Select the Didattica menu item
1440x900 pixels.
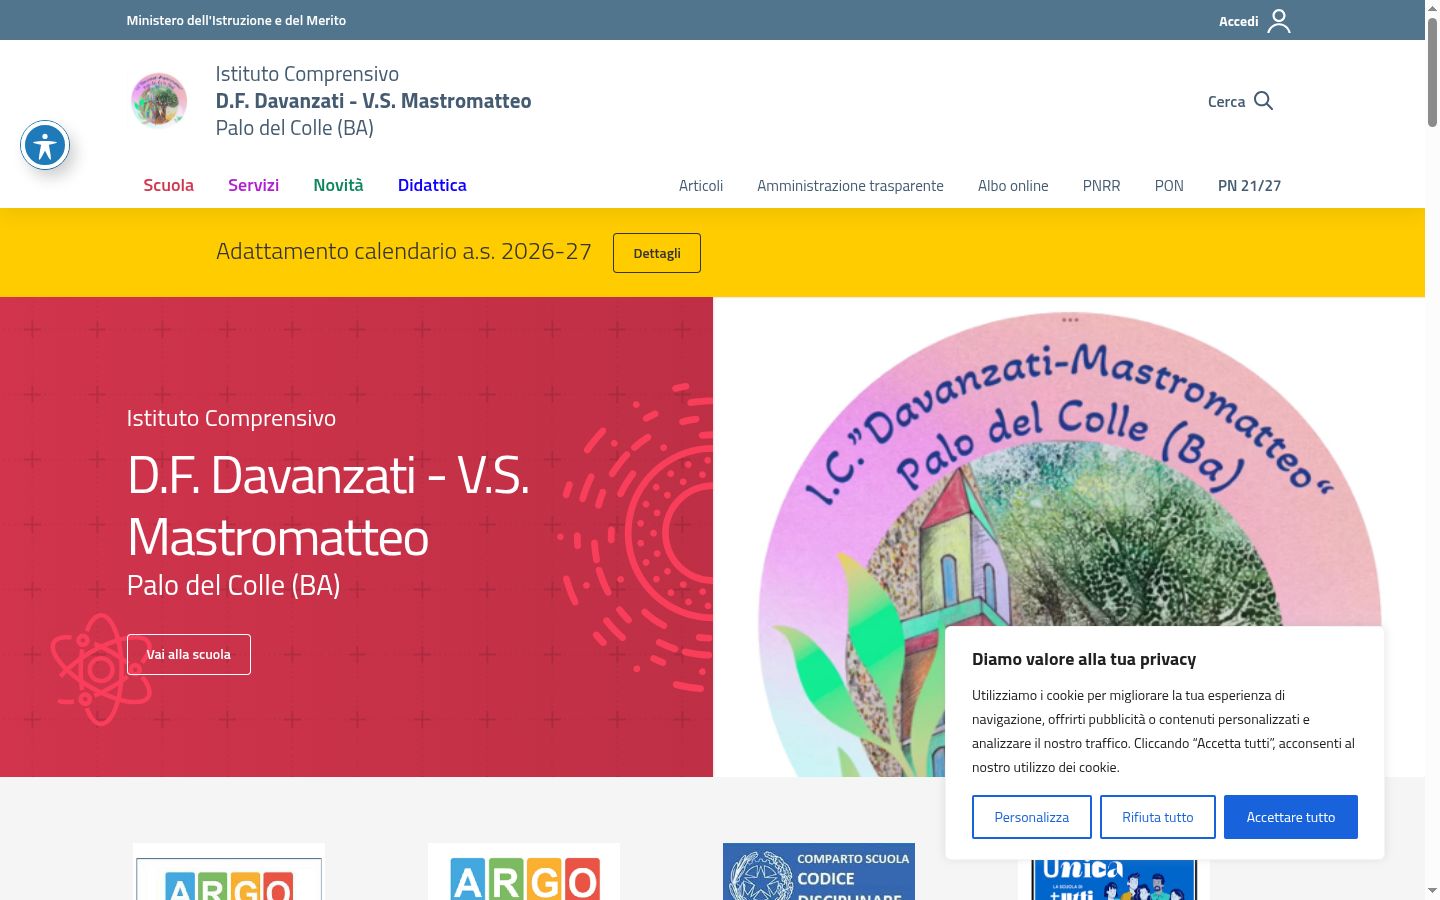coord(432,185)
